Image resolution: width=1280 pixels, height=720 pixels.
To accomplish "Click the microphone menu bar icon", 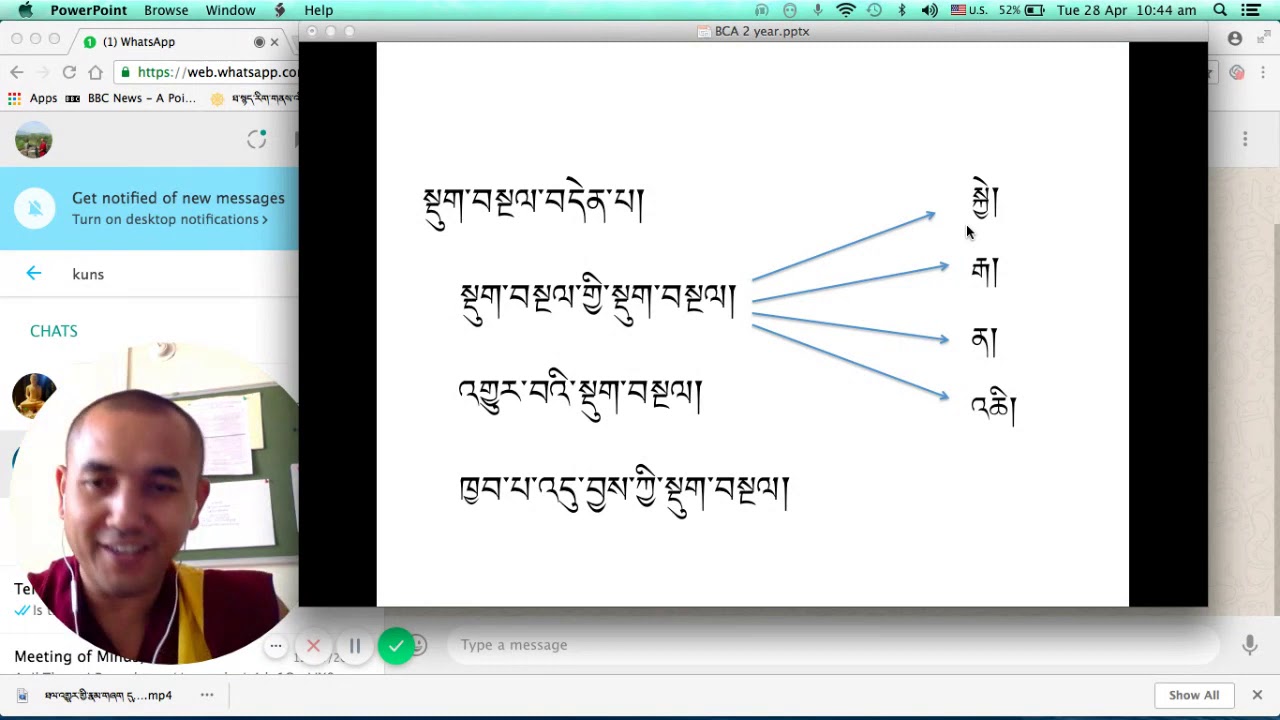I will pyautogui.click(x=818, y=10).
